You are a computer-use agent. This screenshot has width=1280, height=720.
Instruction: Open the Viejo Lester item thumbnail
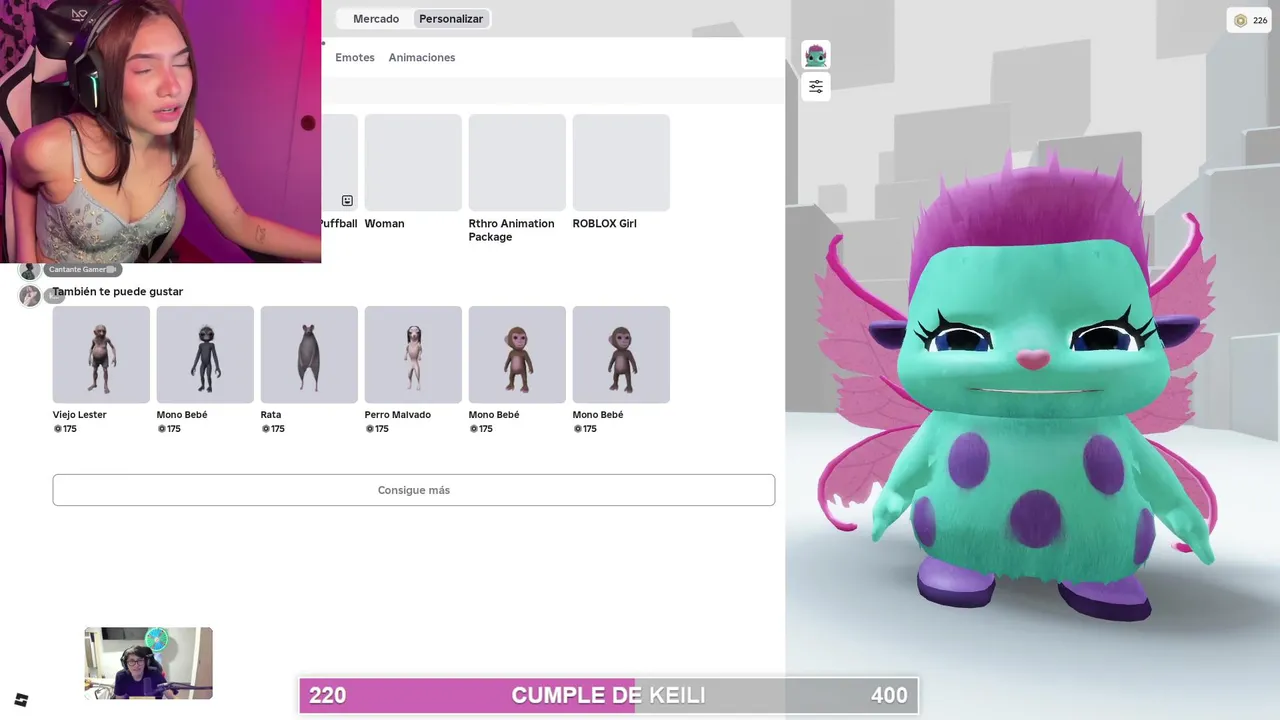[101, 355]
